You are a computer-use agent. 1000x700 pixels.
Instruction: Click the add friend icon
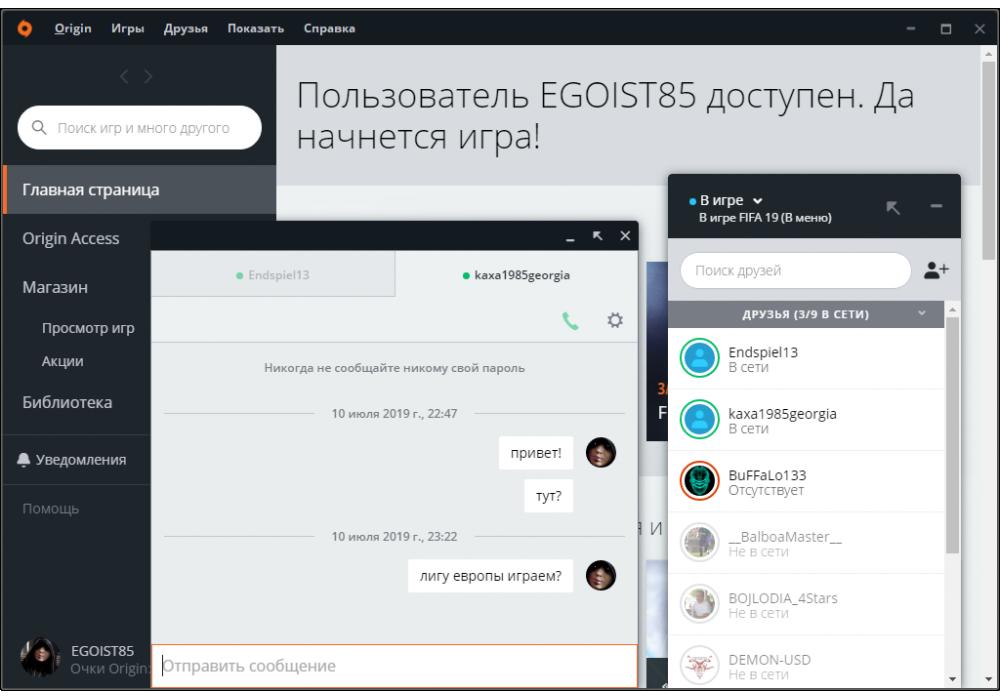point(936,270)
